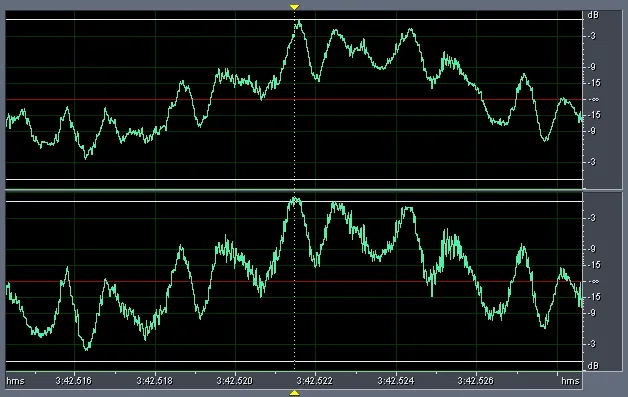Click the dB label at the amplitude ruler bottom
628x397 pixels.
[x=593, y=365]
